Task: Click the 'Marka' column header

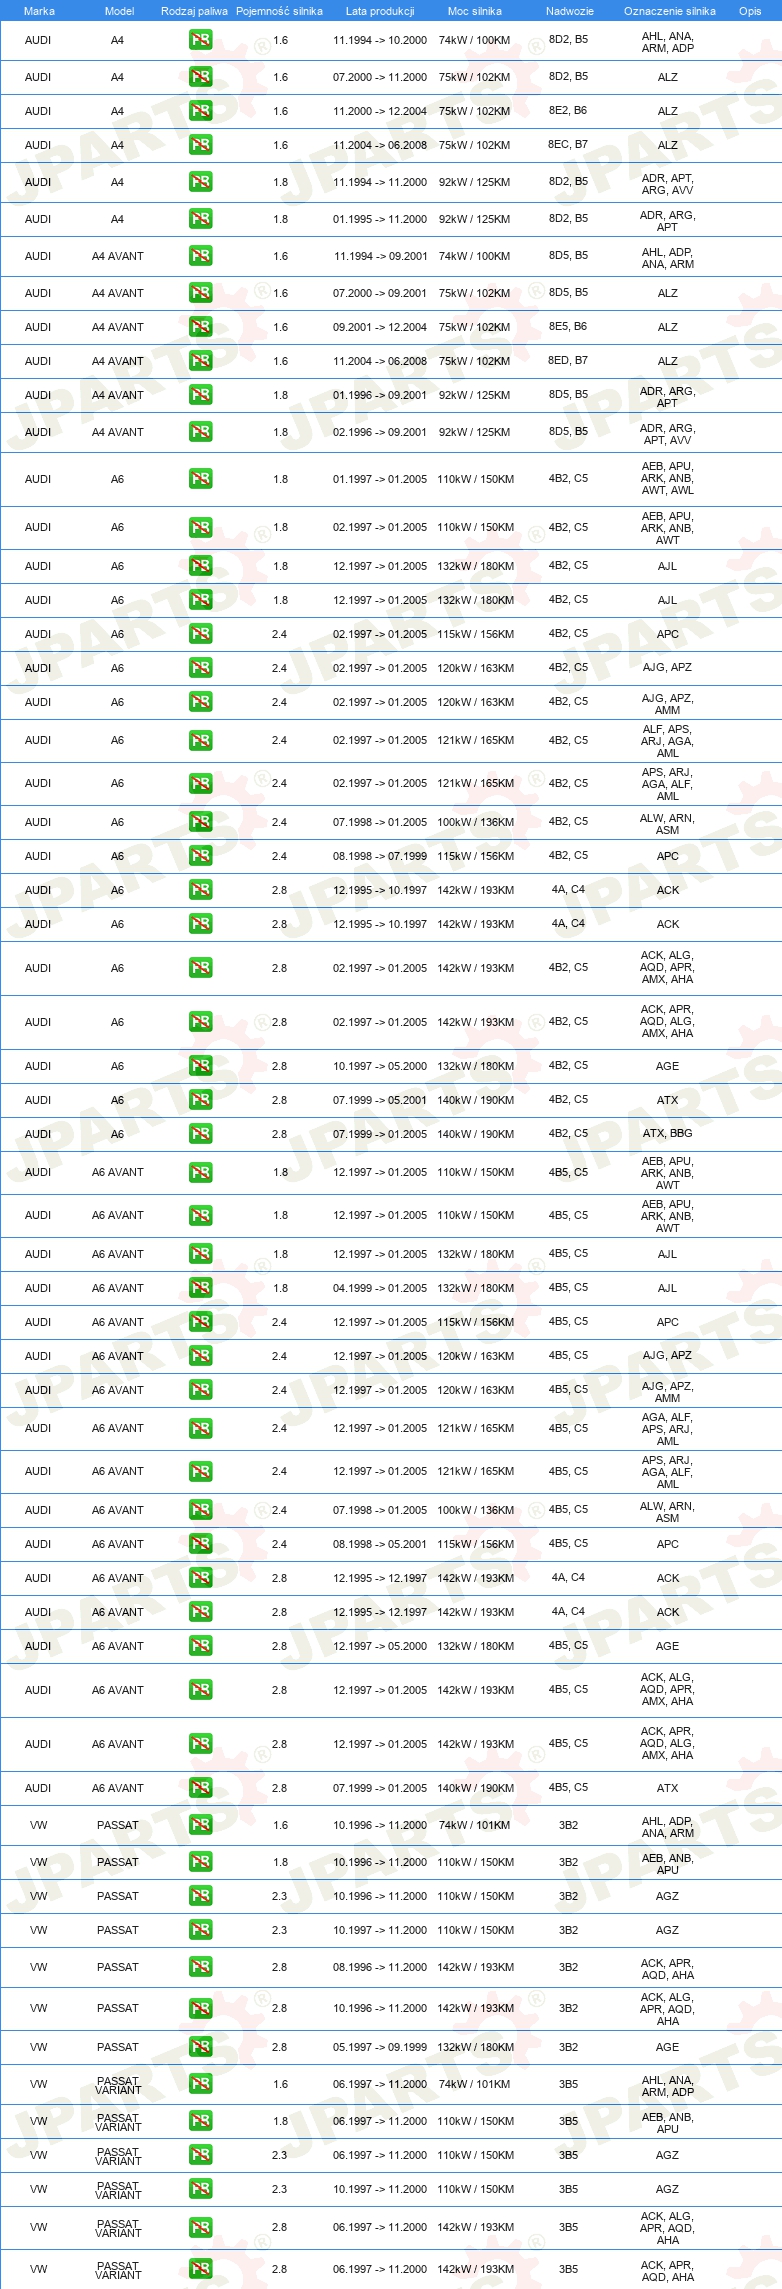Action: [x=39, y=11]
